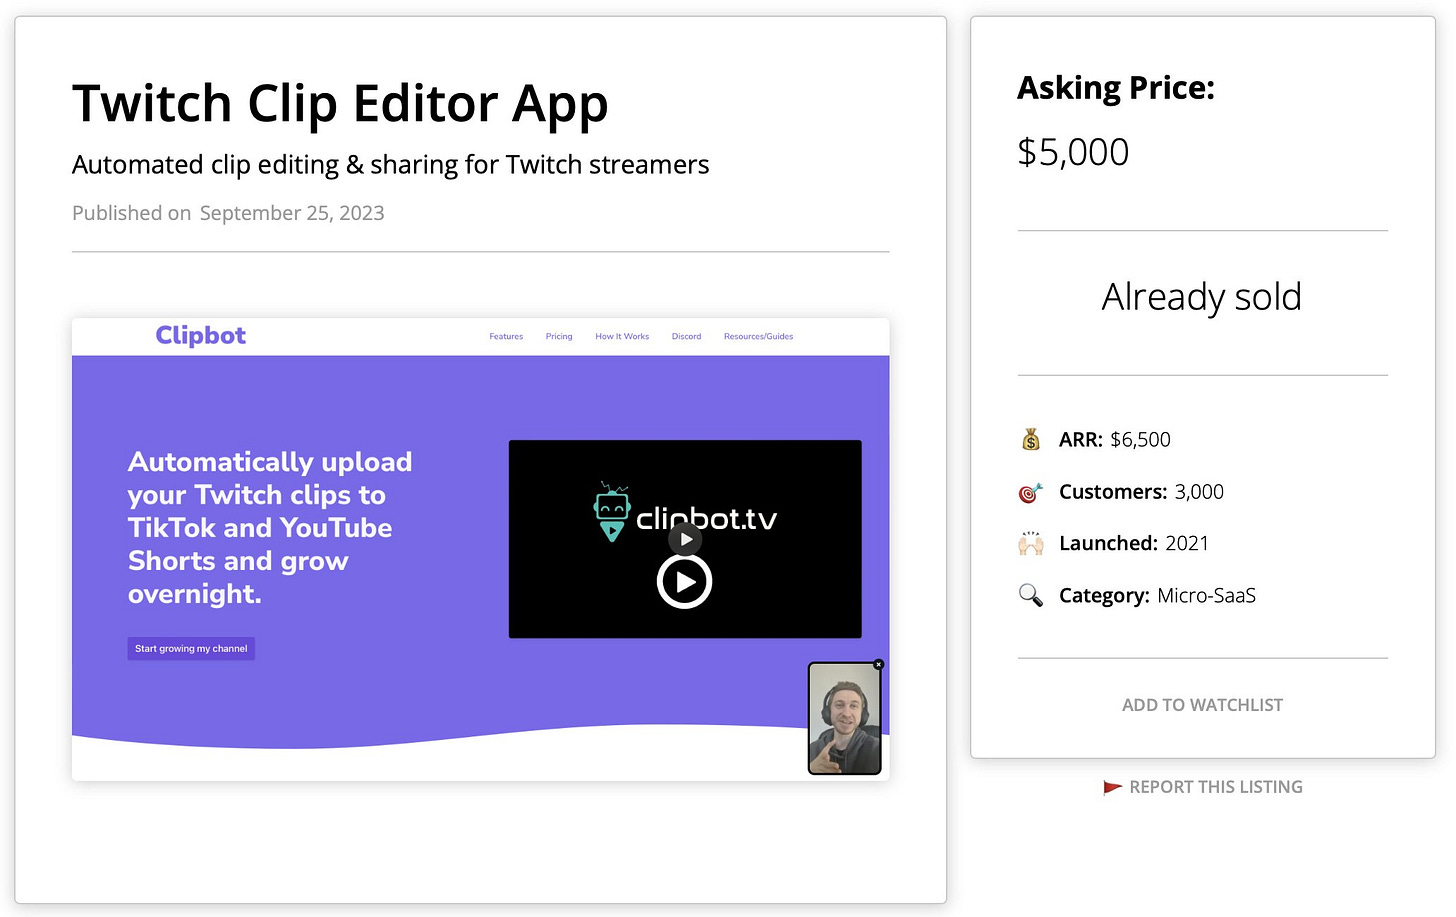
Task: Click the clipbot.tv robot logo icon
Action: tap(611, 511)
